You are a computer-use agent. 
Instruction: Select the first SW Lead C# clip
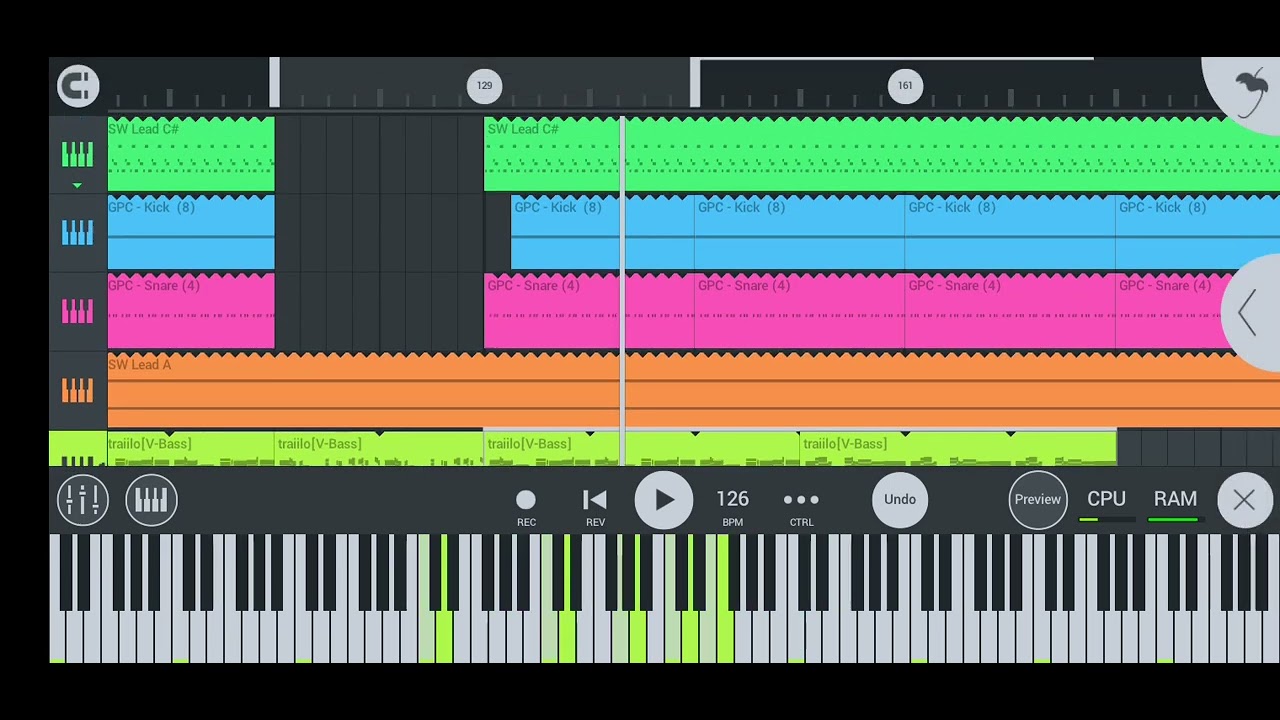click(191, 154)
